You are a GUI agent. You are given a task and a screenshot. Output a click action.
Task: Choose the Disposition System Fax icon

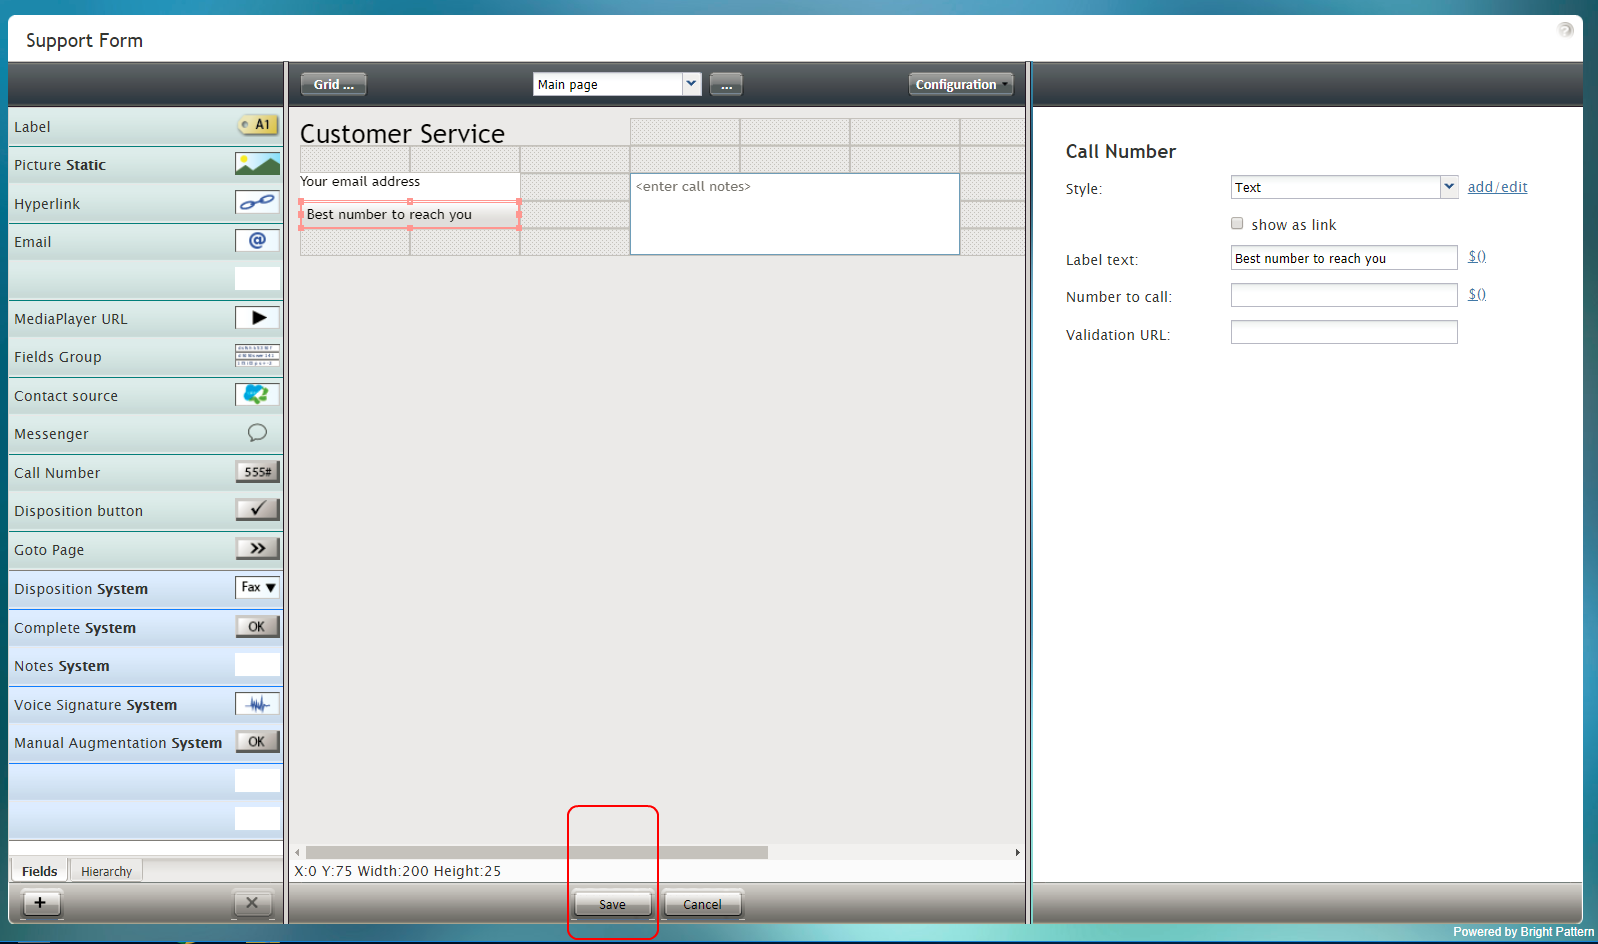[x=257, y=587]
